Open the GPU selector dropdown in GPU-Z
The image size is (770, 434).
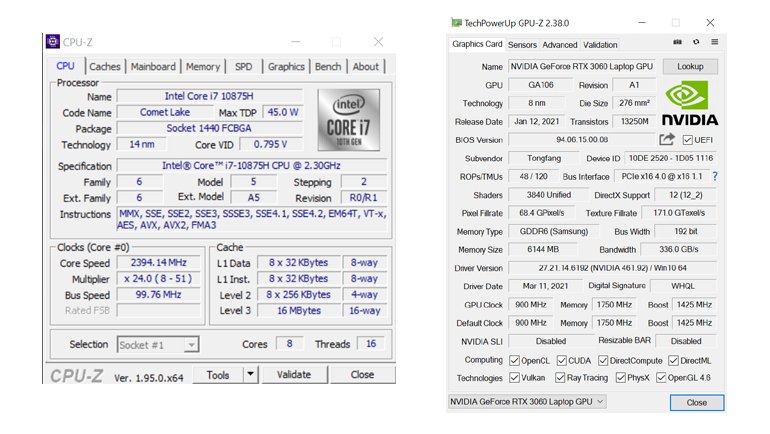coord(527,402)
